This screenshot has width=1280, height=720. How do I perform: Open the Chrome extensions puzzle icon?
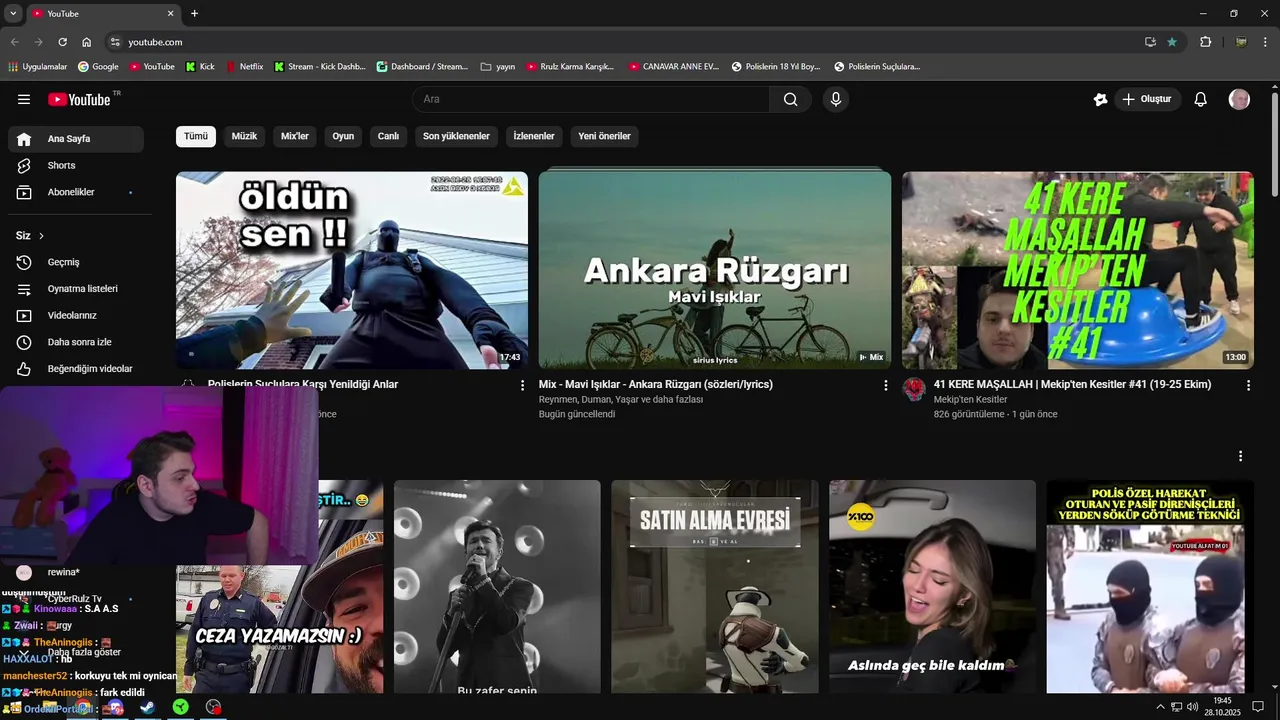(x=1205, y=42)
